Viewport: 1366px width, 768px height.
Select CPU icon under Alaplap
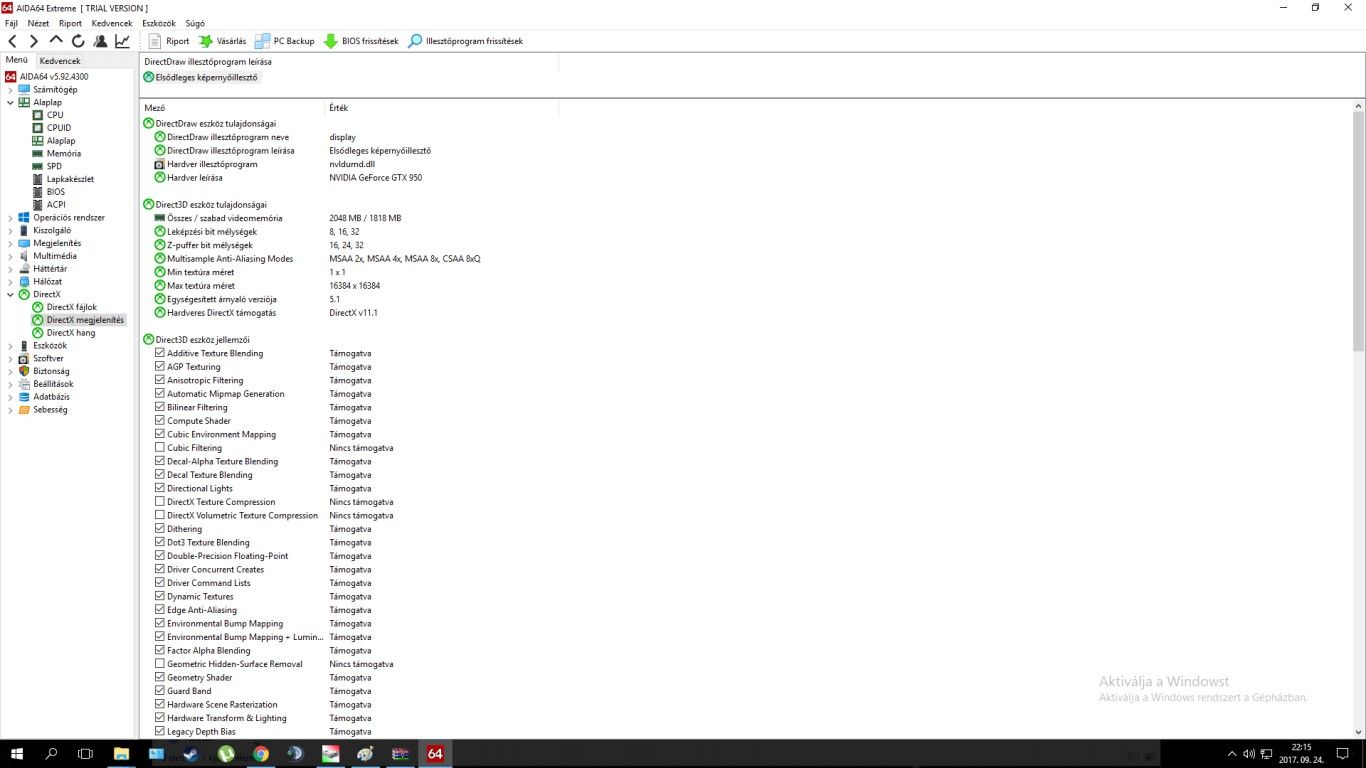38,115
